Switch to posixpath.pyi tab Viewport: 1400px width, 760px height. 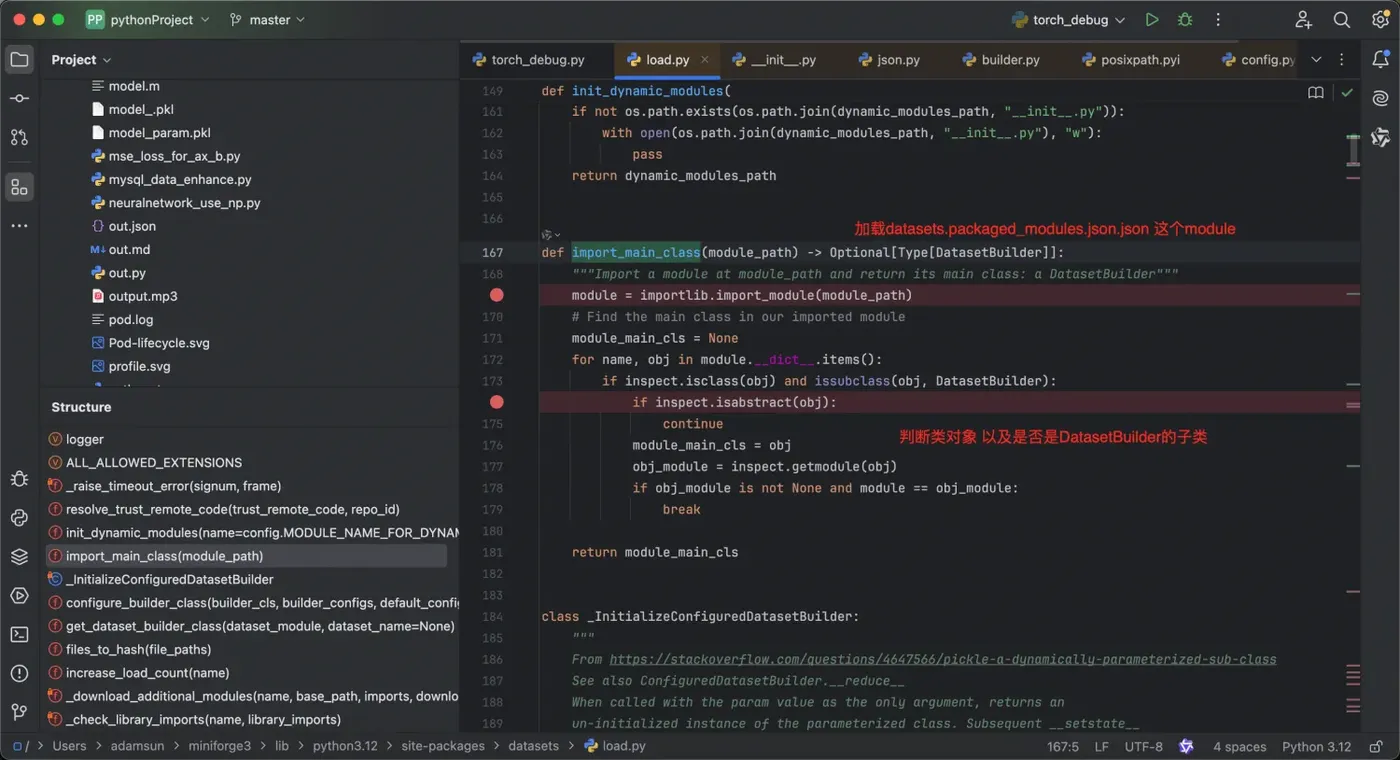tap(1130, 60)
